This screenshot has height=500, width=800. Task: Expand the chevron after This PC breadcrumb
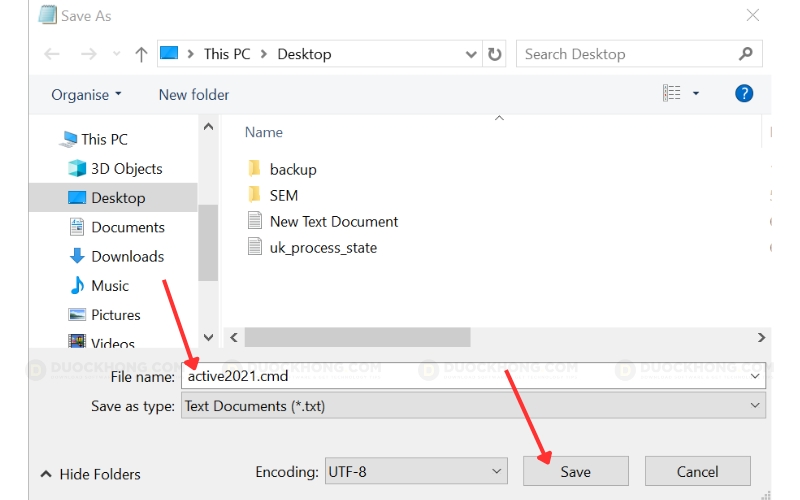pyautogui.click(x=264, y=54)
